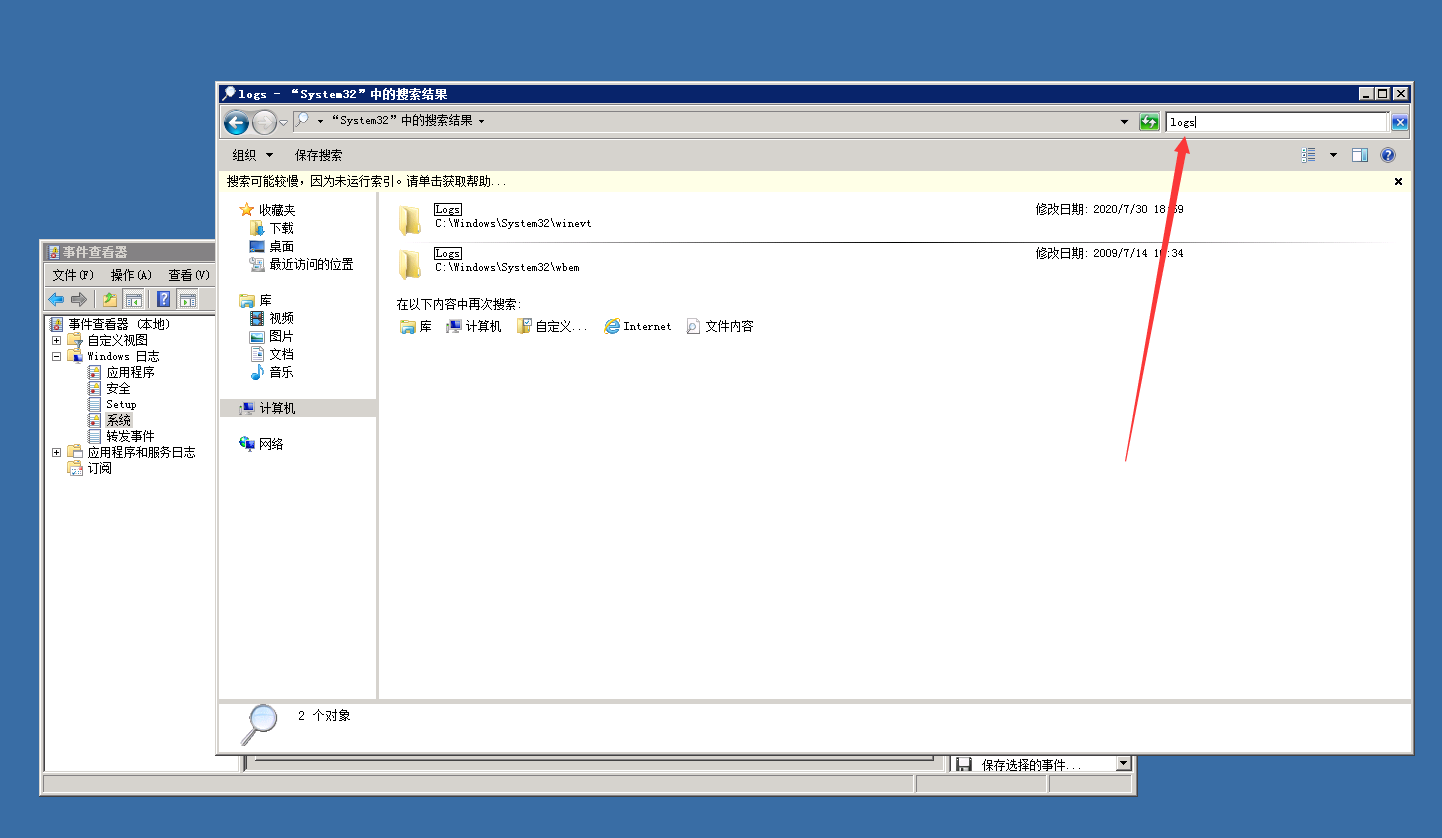Open the recent pages dropdown beside forward arrow

(x=283, y=122)
